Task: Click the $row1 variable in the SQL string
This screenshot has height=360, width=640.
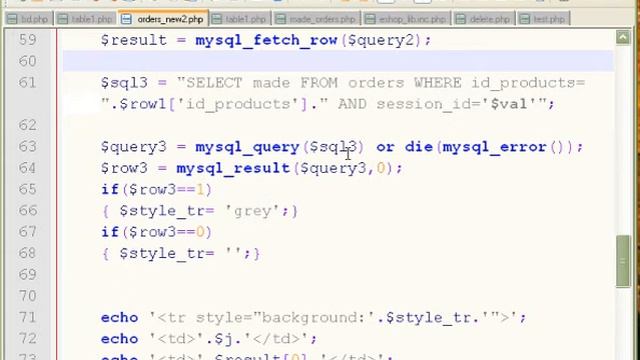Action: click(x=143, y=104)
